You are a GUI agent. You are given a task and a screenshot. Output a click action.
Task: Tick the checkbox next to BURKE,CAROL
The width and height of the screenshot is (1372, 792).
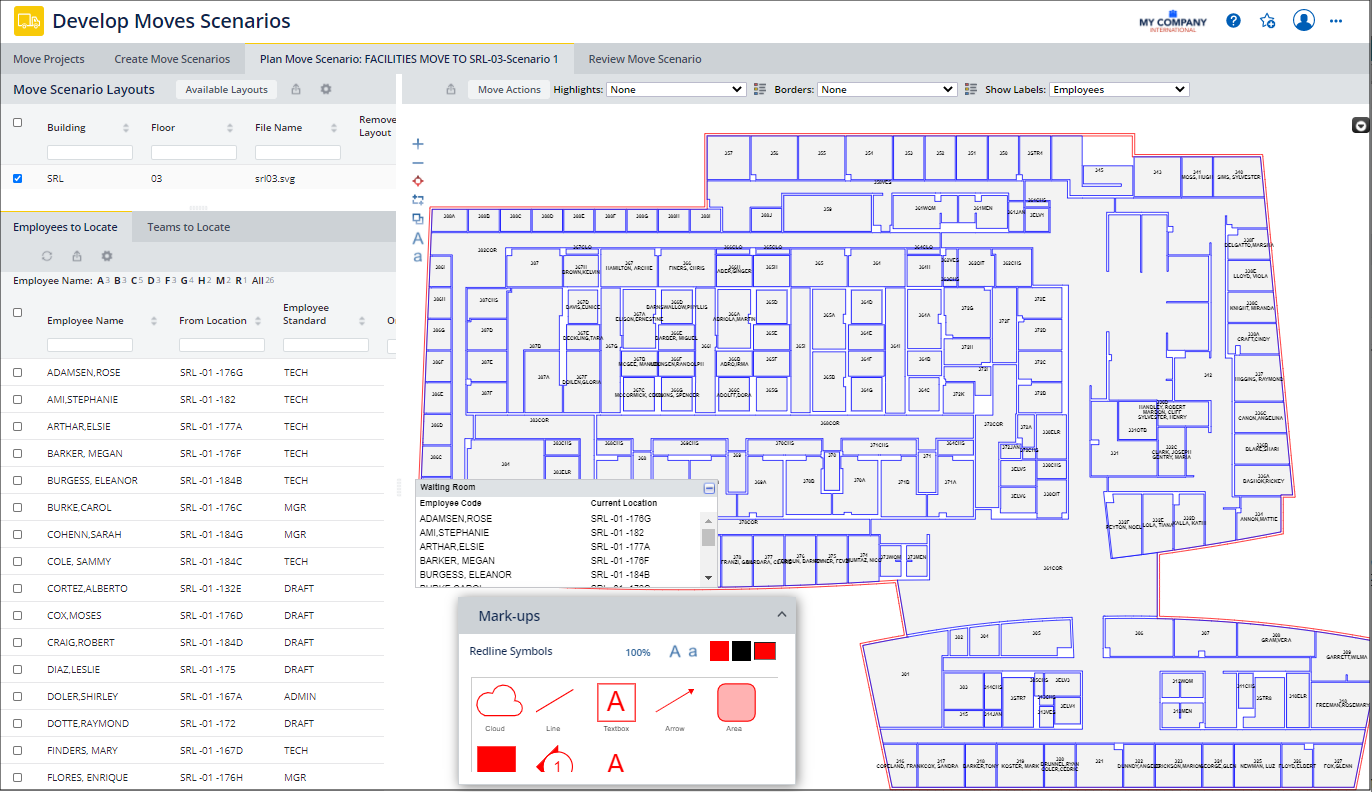click(x=17, y=508)
